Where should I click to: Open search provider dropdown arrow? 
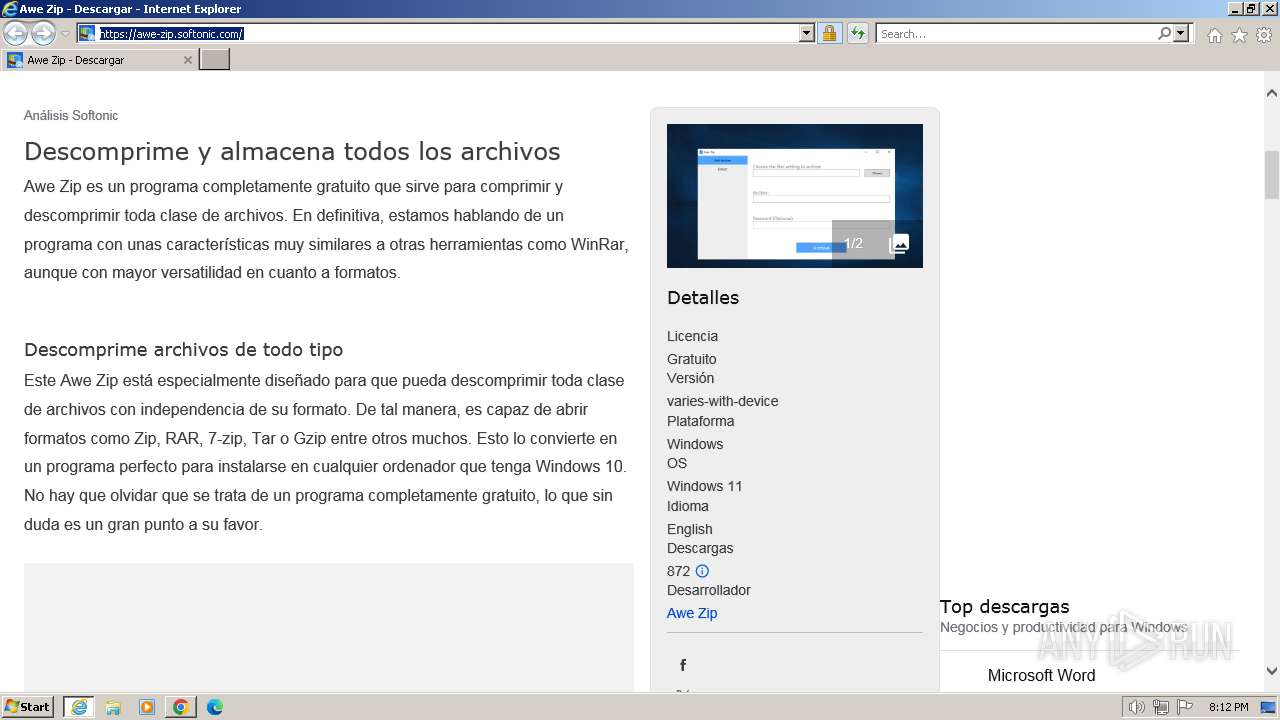tap(1181, 33)
